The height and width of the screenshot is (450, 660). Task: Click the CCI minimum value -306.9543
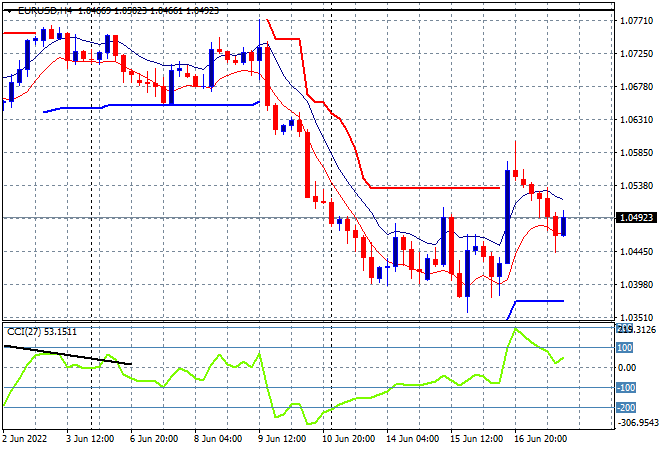point(638,423)
